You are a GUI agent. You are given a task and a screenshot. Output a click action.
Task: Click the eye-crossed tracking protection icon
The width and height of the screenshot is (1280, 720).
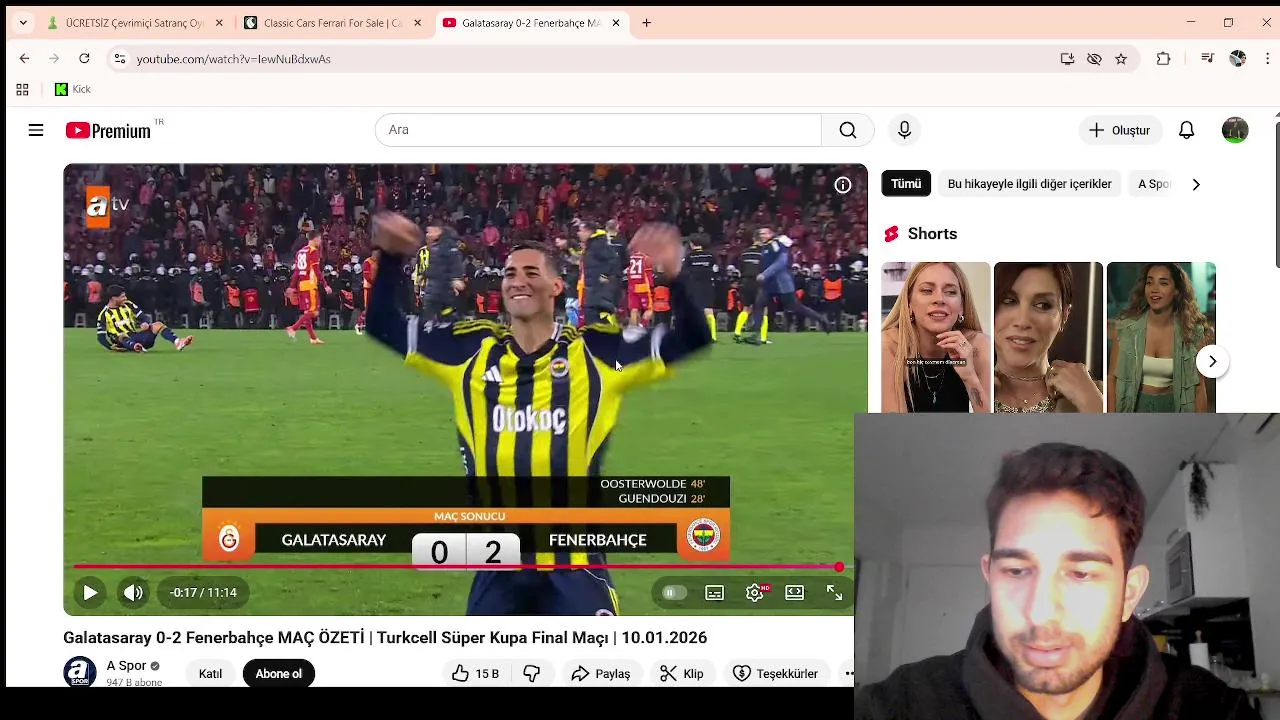click(1094, 59)
